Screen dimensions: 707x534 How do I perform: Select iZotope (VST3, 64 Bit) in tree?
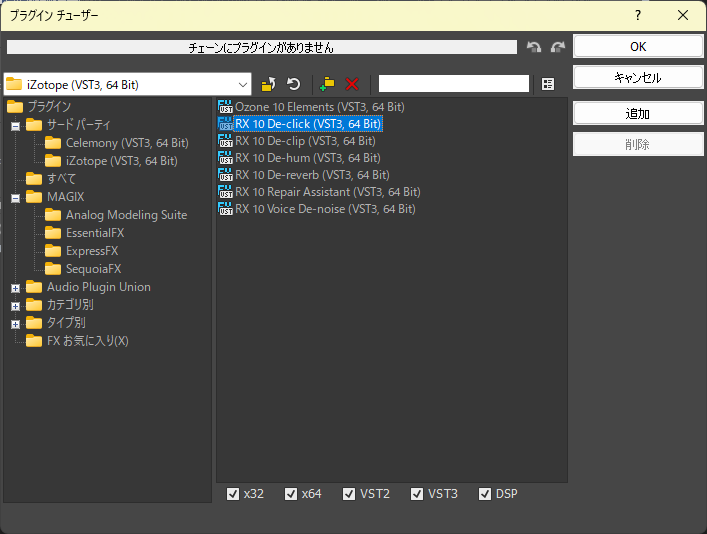point(122,161)
